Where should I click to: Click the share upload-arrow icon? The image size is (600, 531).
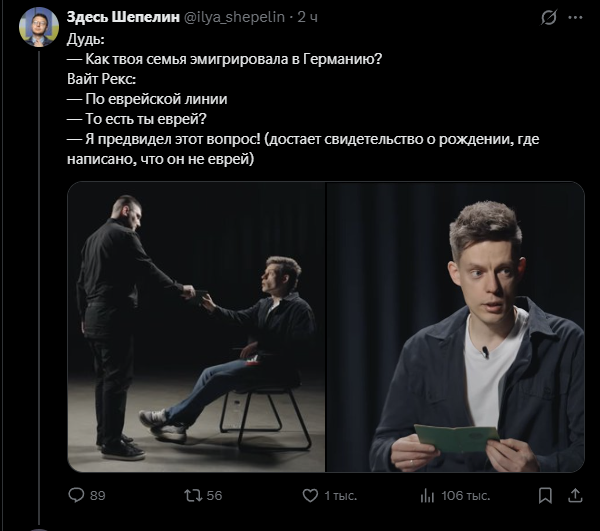(x=575, y=495)
